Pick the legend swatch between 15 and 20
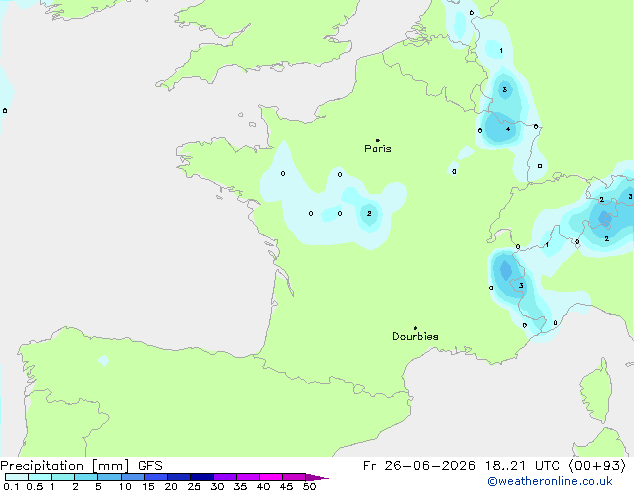 click(x=156, y=477)
